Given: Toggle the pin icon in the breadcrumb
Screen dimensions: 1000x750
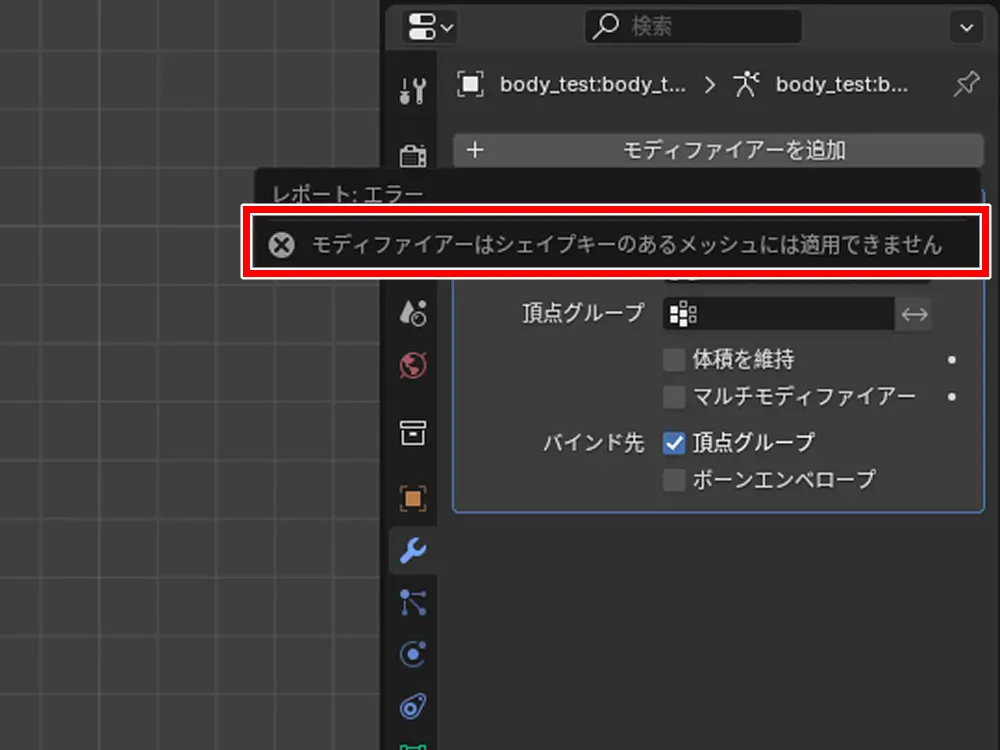Looking at the screenshot, I should coord(965,85).
